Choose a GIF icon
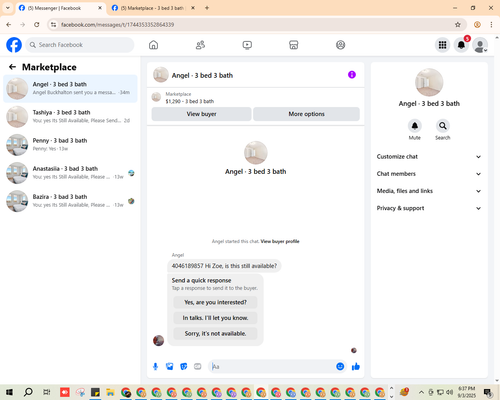This screenshot has height=400, width=500. [x=198, y=367]
